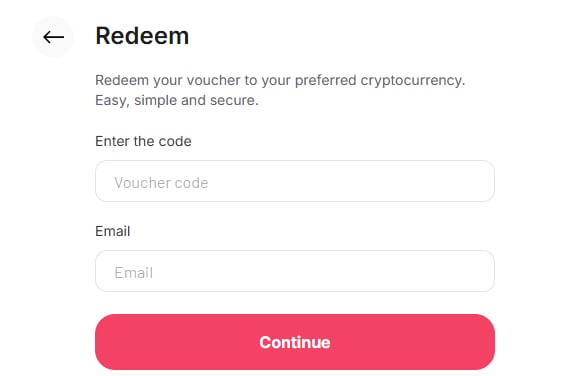
Task: Click the Voucher code input field
Action: tap(295, 181)
